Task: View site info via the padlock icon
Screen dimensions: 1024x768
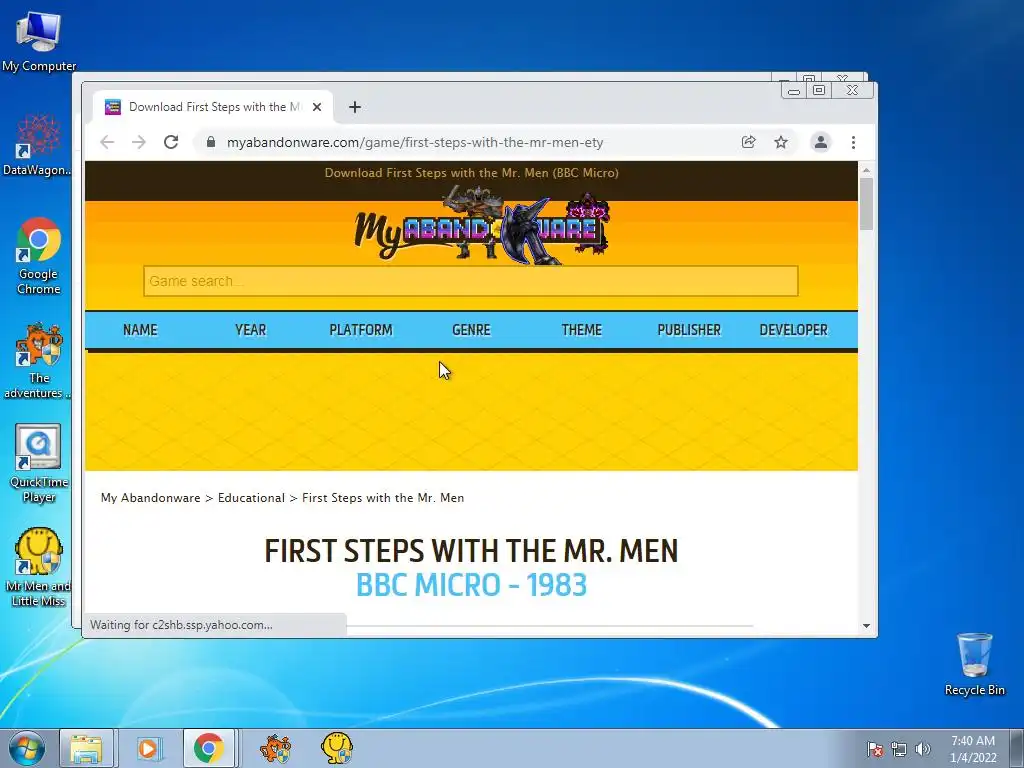Action: [x=210, y=142]
